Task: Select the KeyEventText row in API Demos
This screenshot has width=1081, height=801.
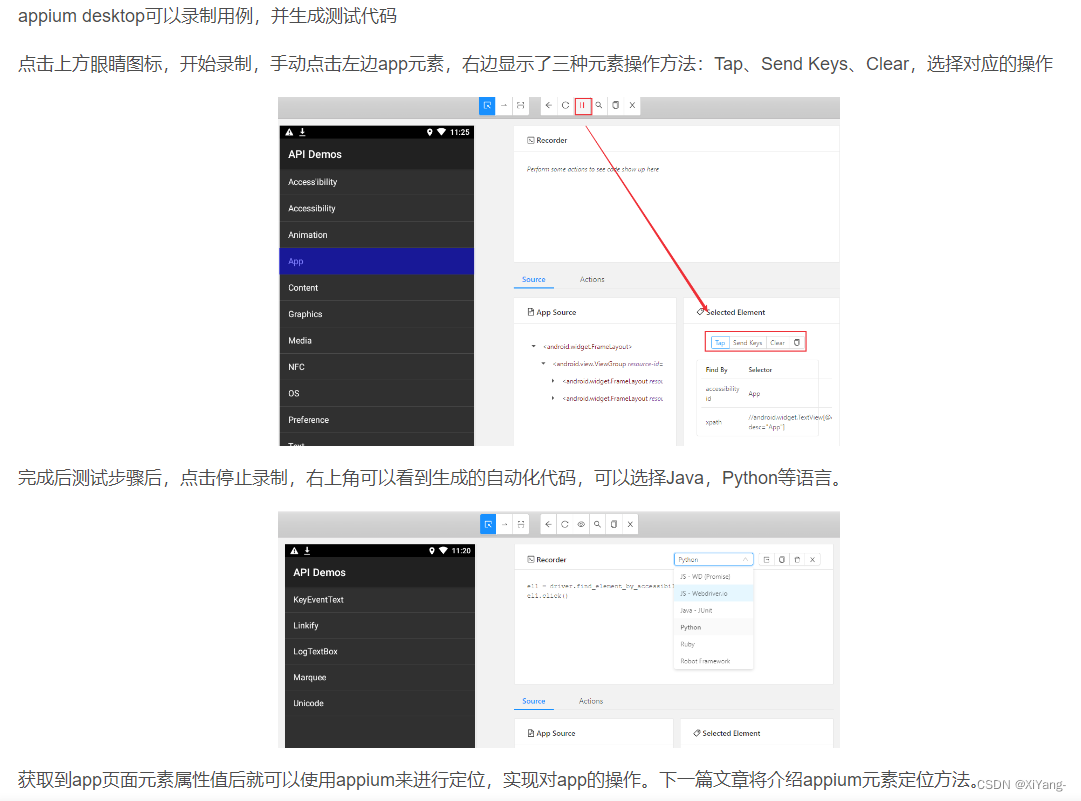Action: pyautogui.click(x=380, y=600)
